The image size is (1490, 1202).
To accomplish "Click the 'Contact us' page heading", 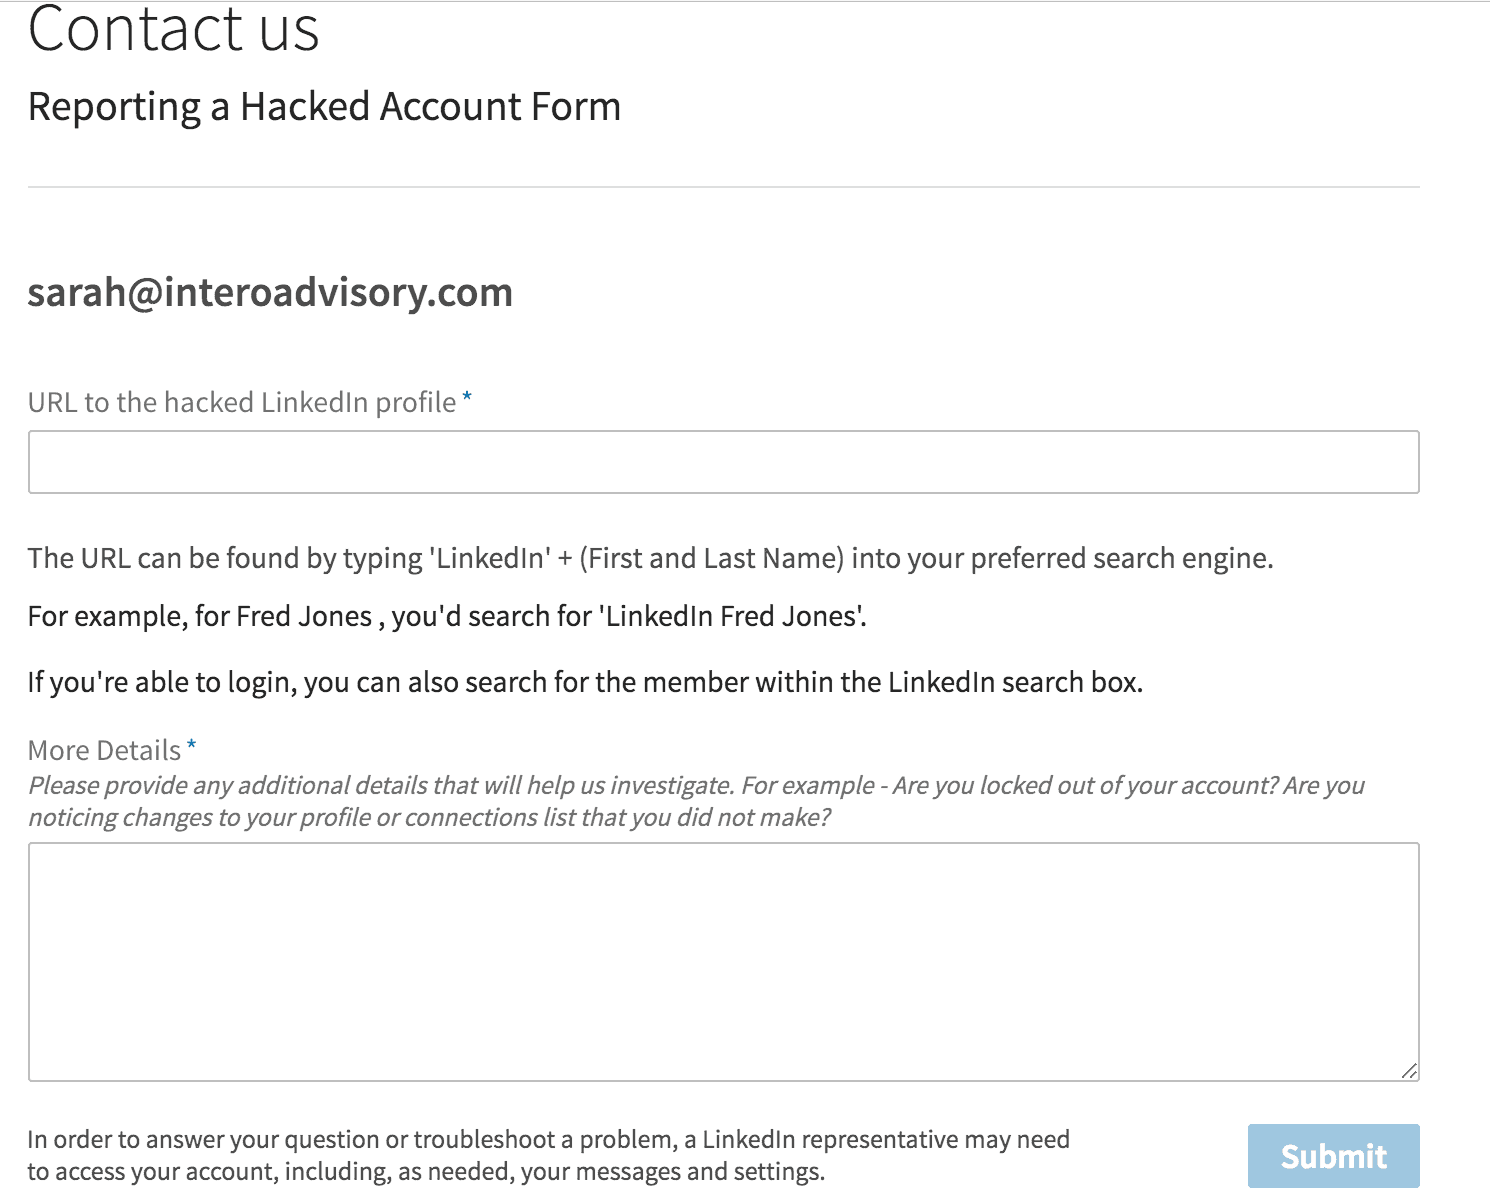I will pos(173,28).
